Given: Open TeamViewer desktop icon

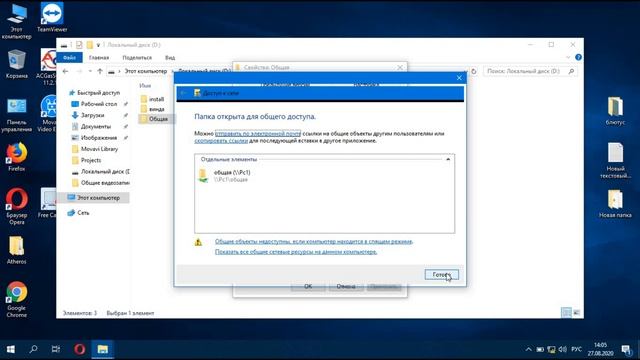Looking at the screenshot, I should point(52,18).
